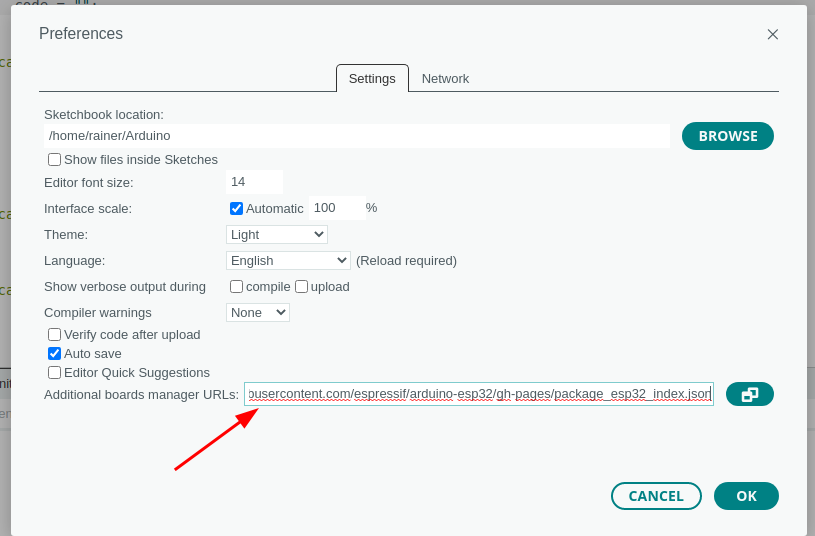Open the Compiler warnings dropdown
Screen dimensions: 815x536
click(257, 313)
